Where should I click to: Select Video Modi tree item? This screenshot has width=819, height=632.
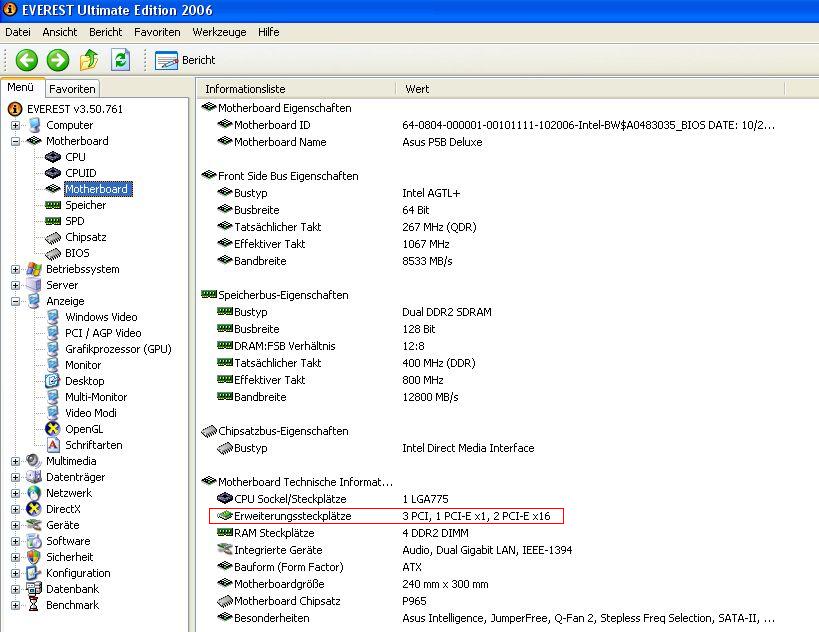[91, 413]
